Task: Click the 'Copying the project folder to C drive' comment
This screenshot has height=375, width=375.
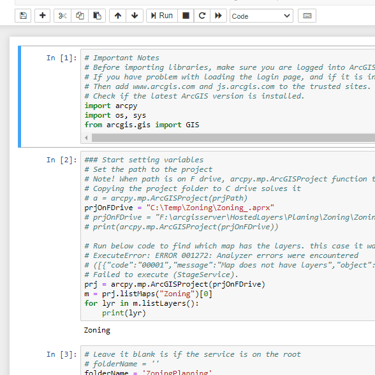Action: click(x=193, y=188)
